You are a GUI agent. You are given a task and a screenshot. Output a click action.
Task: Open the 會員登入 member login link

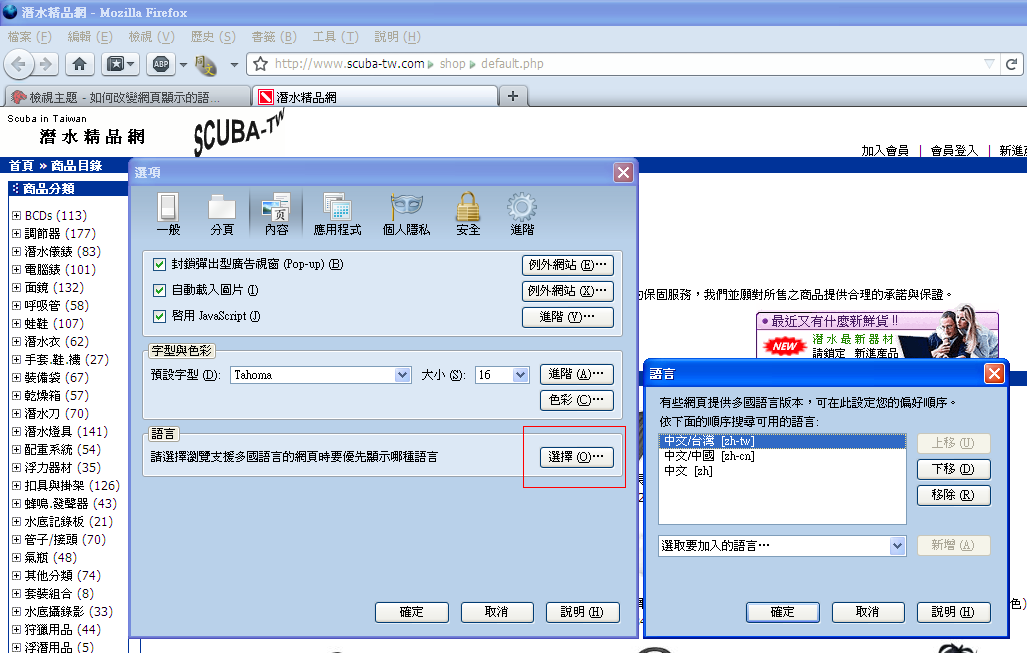pyautogui.click(x=954, y=151)
